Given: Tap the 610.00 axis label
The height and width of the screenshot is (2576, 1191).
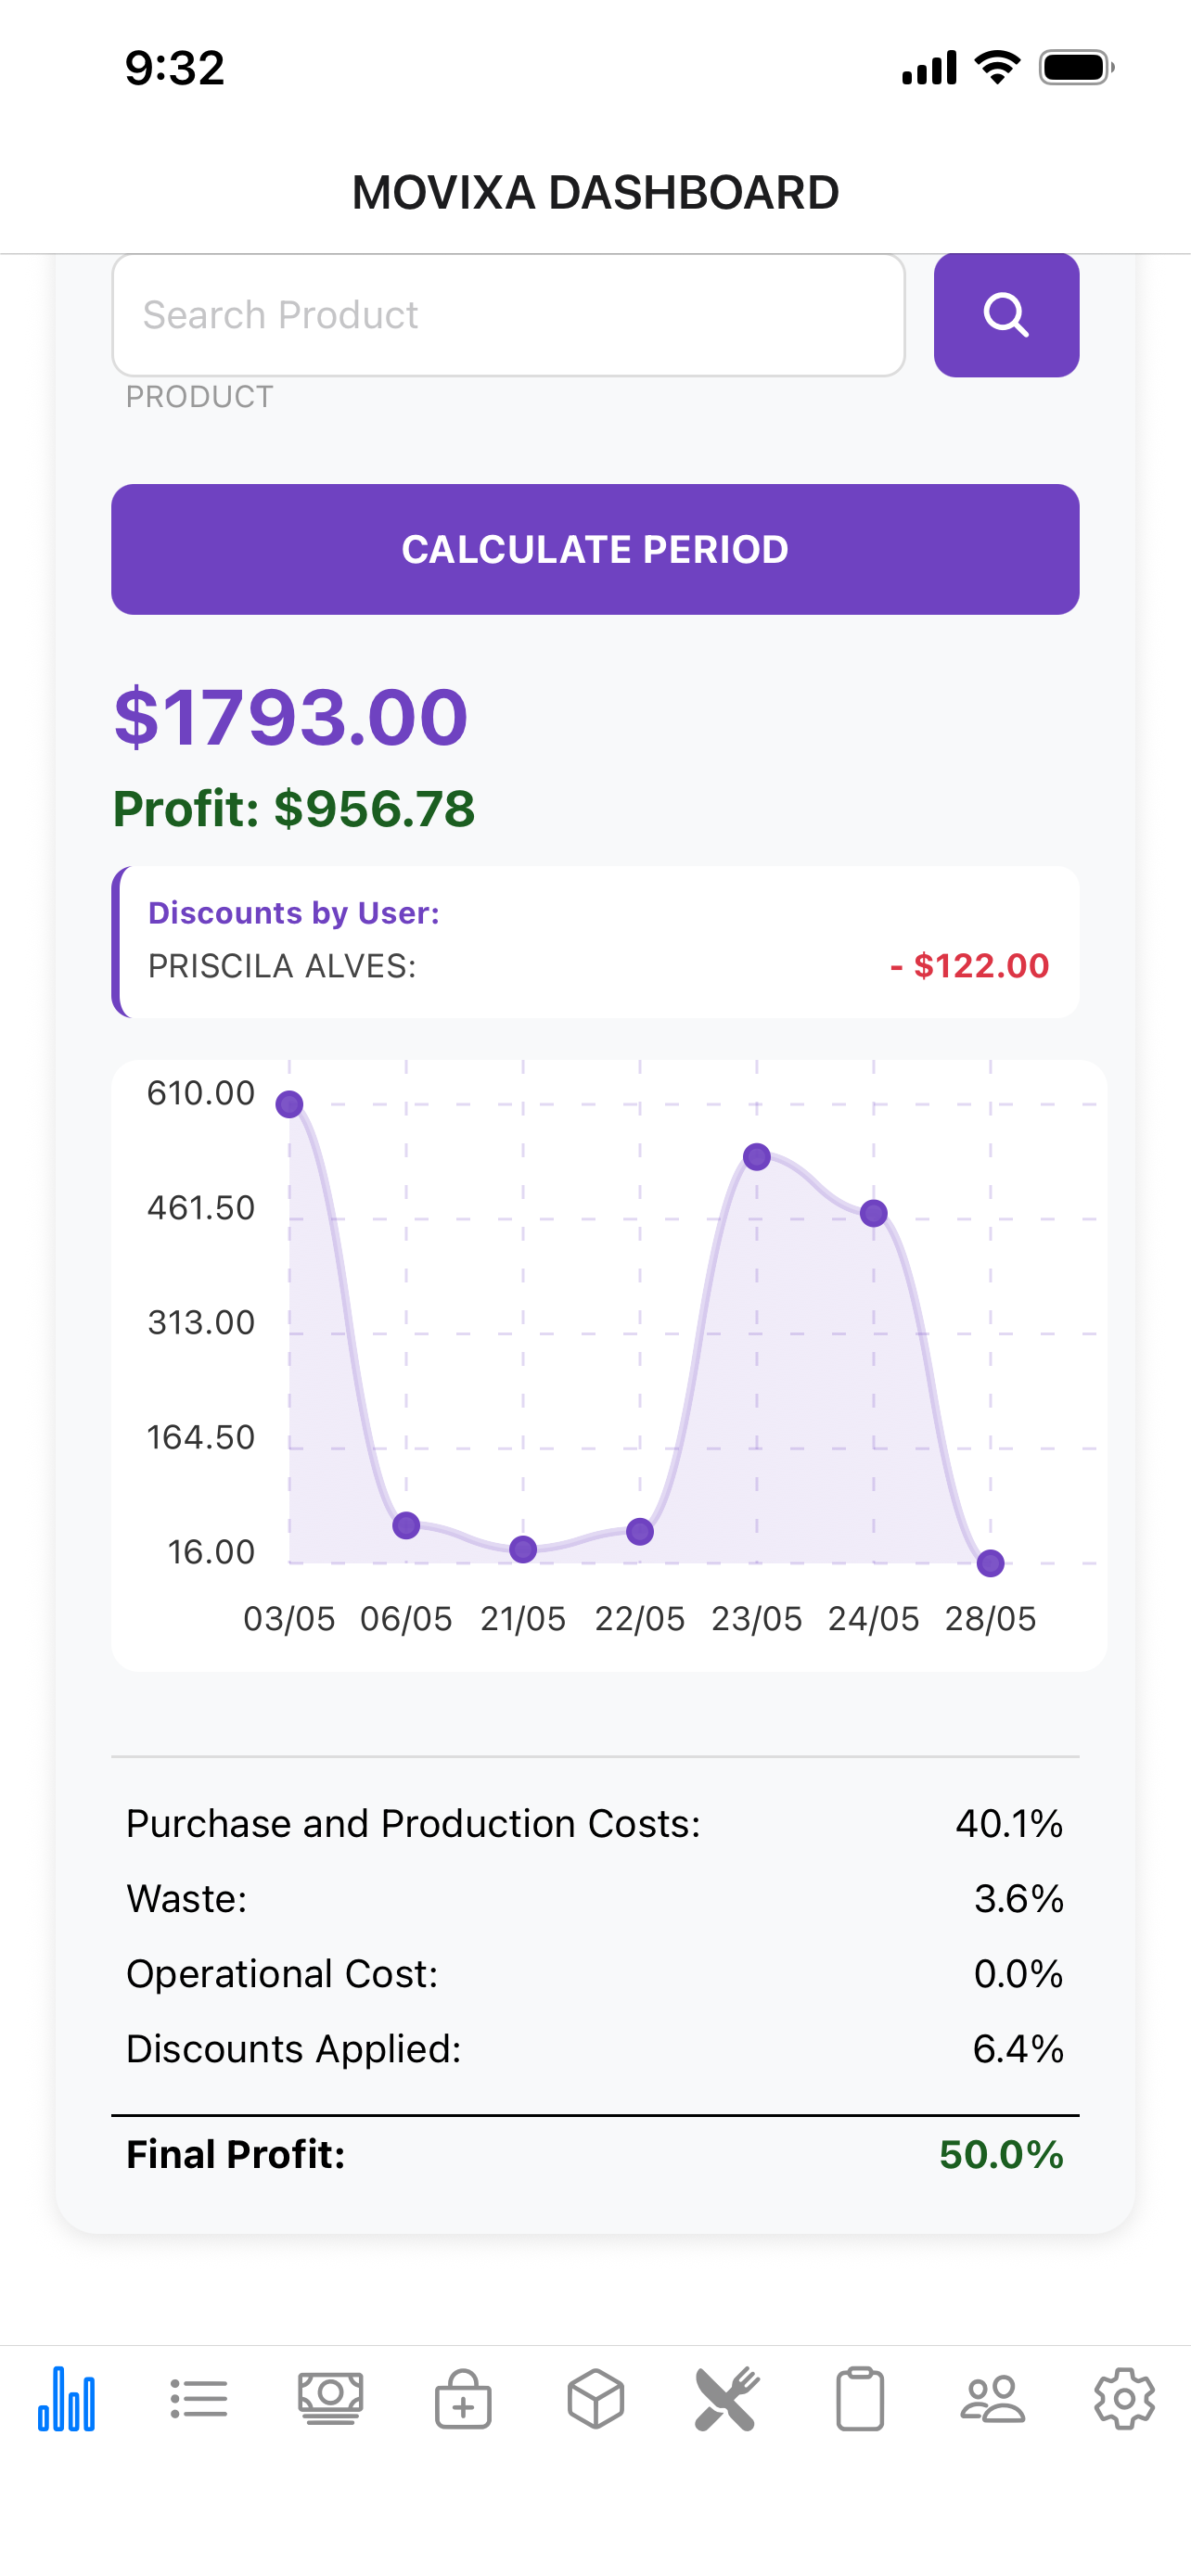Looking at the screenshot, I should (x=201, y=1093).
